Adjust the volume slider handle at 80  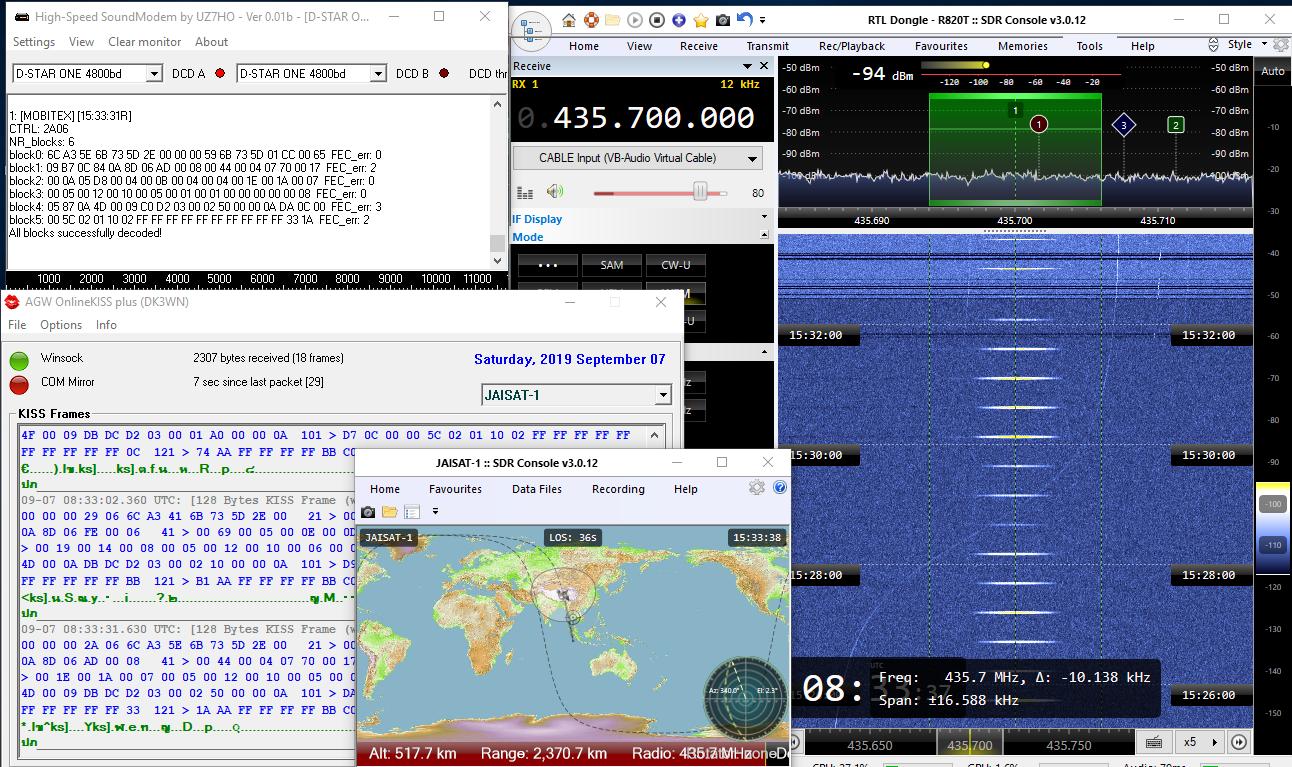(x=700, y=192)
